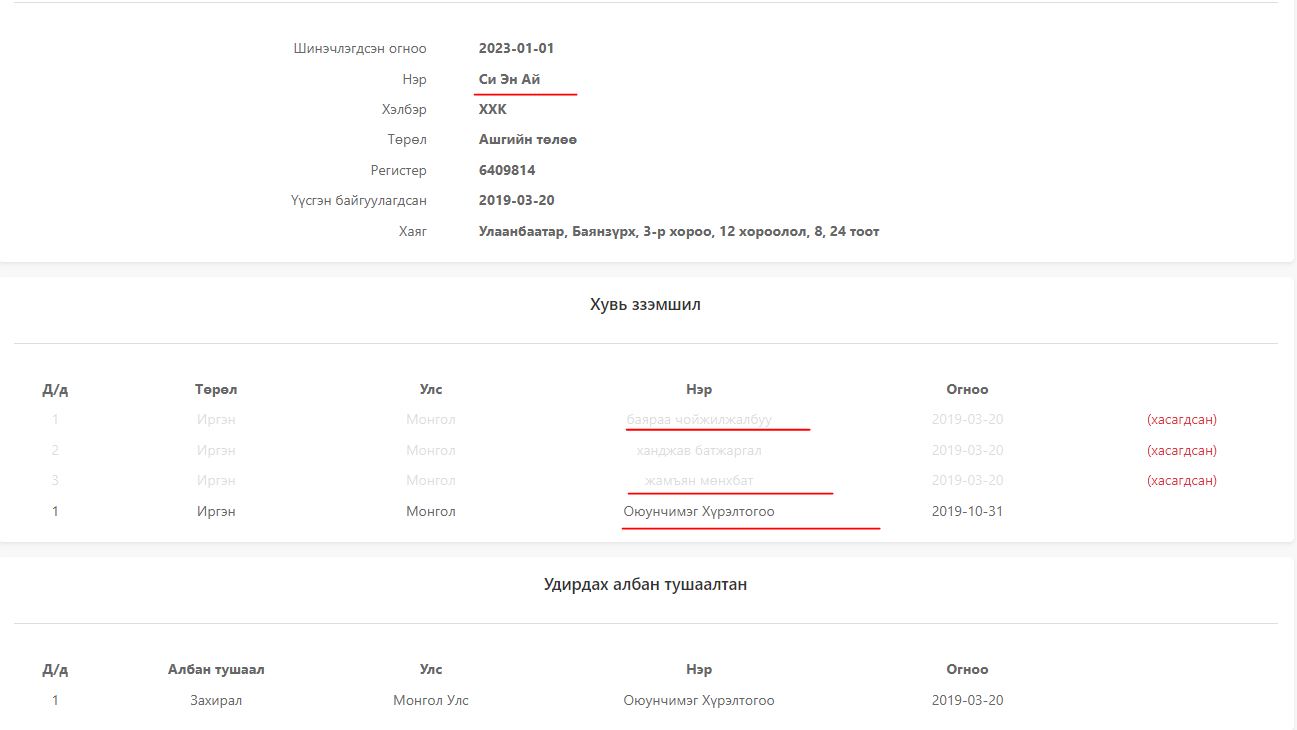The image size is (1297, 730).
Task: Select the register number 6409814
Action: point(506,170)
